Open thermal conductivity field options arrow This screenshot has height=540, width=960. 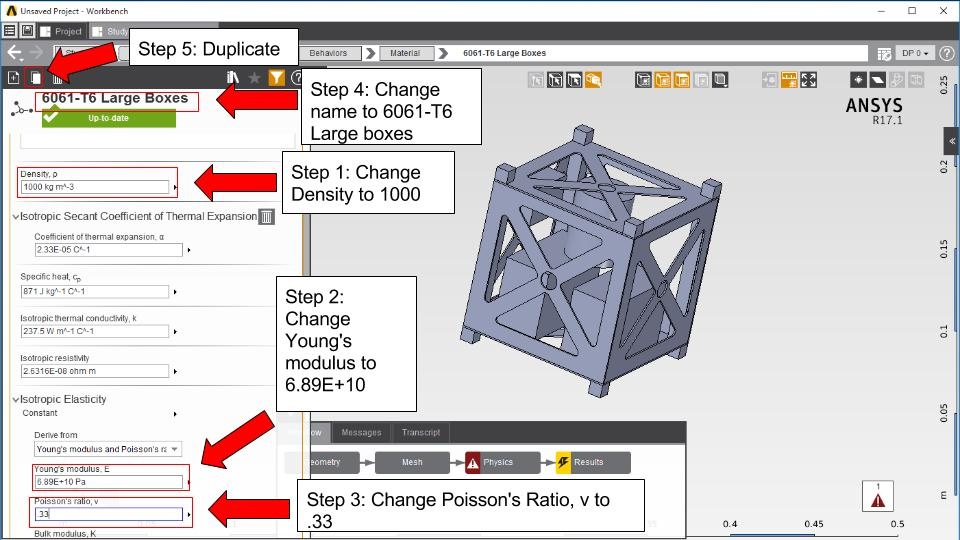175,332
